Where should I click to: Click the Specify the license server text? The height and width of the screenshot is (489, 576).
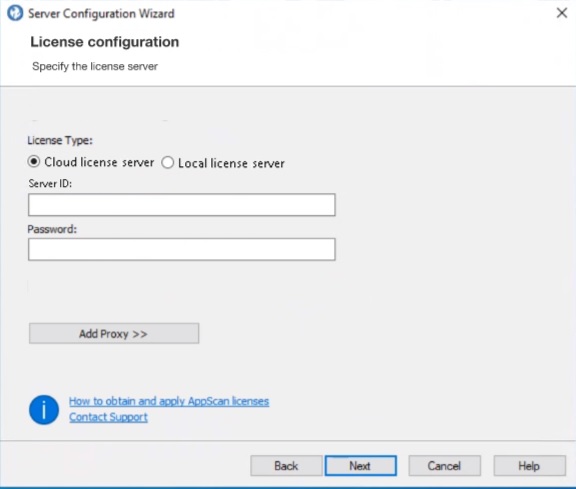95,66
